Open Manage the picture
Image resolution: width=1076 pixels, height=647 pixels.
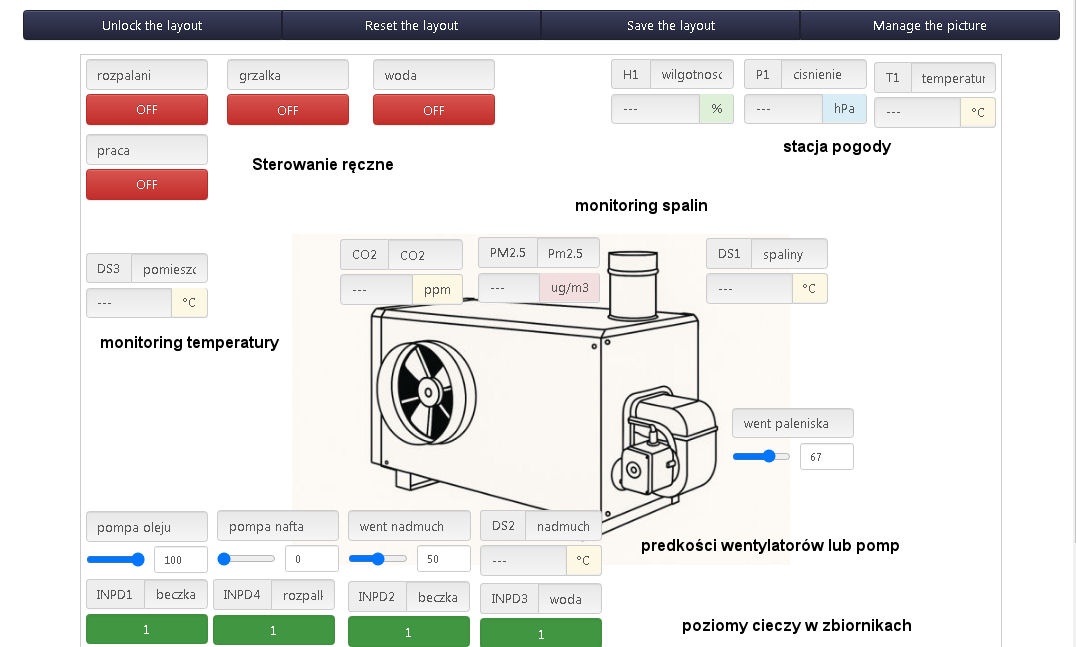929,25
